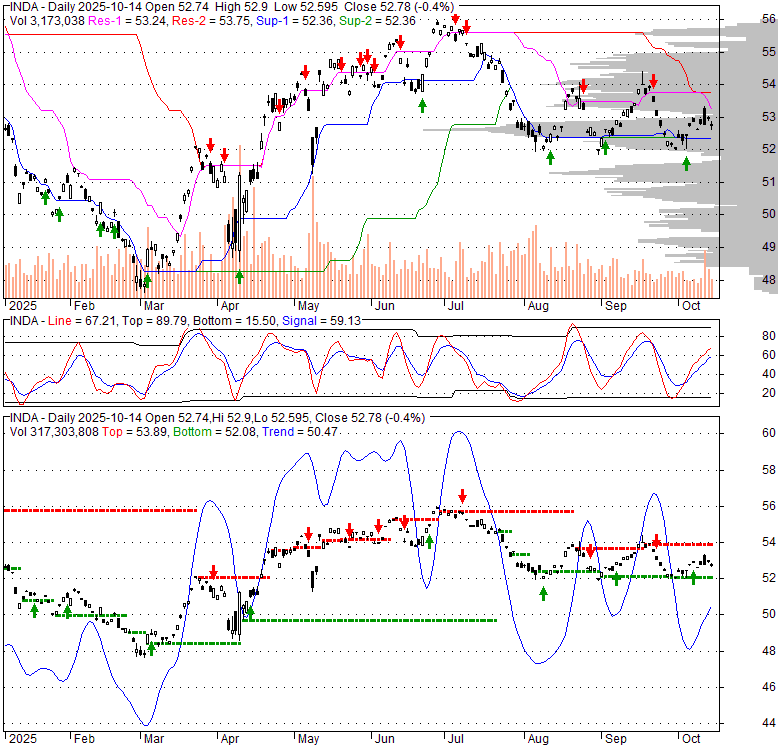Click the September red sell arrow on Res/Sup chart

pyautogui.click(x=654, y=81)
